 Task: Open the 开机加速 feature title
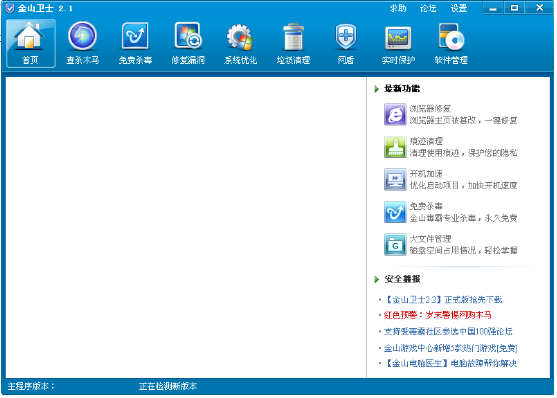426,174
